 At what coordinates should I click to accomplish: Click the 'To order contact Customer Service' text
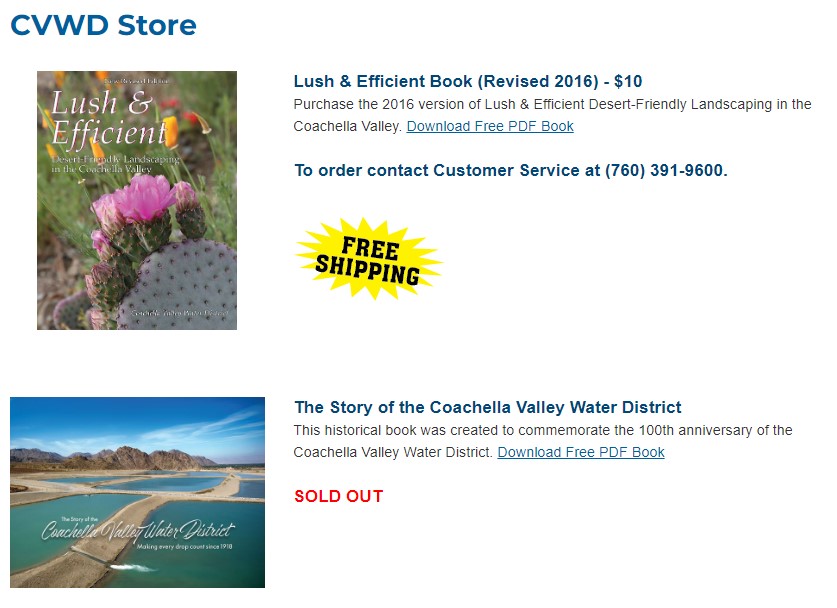(447, 170)
